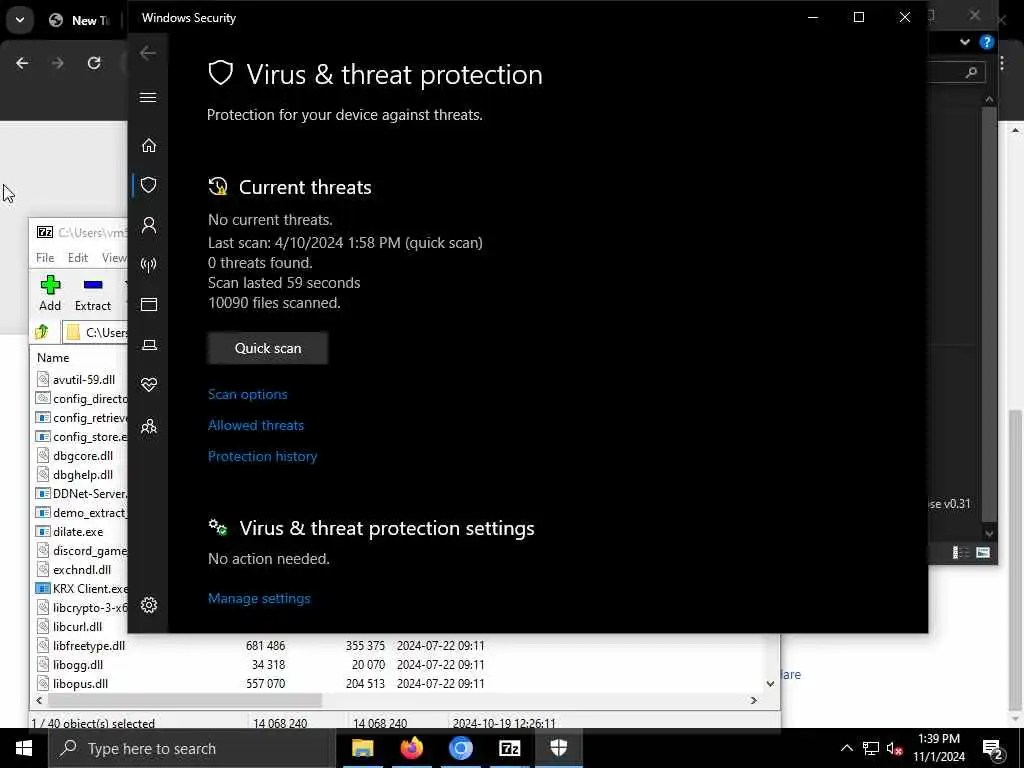Image resolution: width=1024 pixels, height=768 pixels.
Task: Select libfreetype.dll in 7-Zip list
Action: pos(89,646)
